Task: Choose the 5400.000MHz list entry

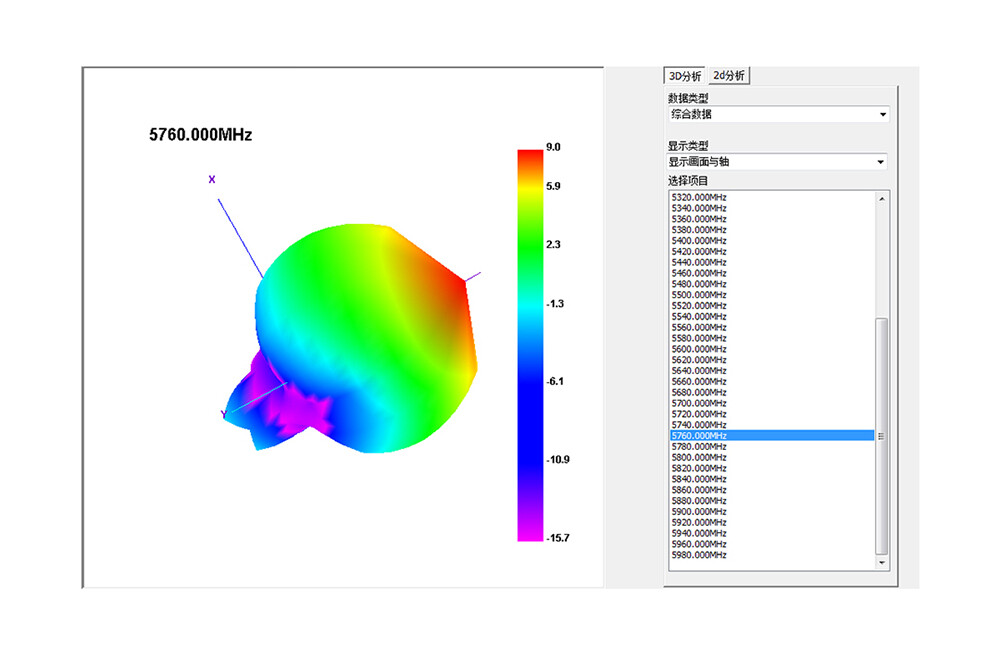Action: pos(699,241)
